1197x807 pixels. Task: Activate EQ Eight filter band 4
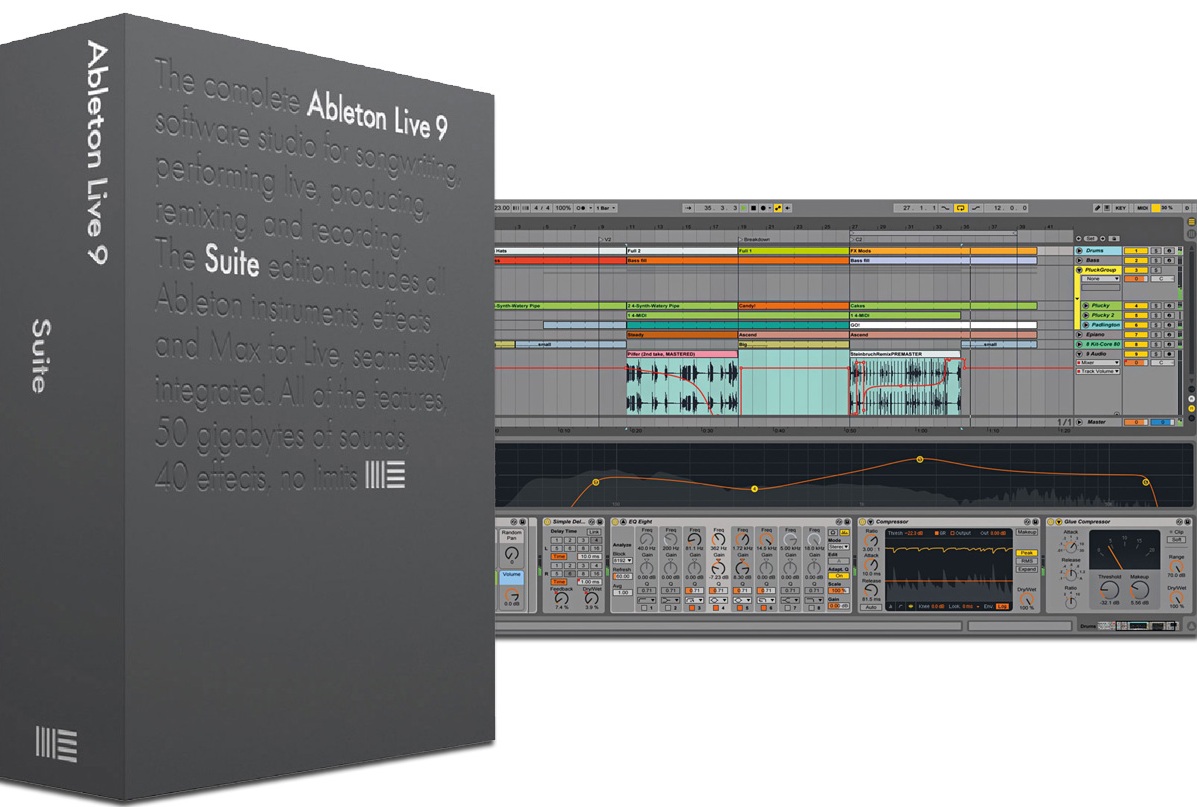point(716,608)
